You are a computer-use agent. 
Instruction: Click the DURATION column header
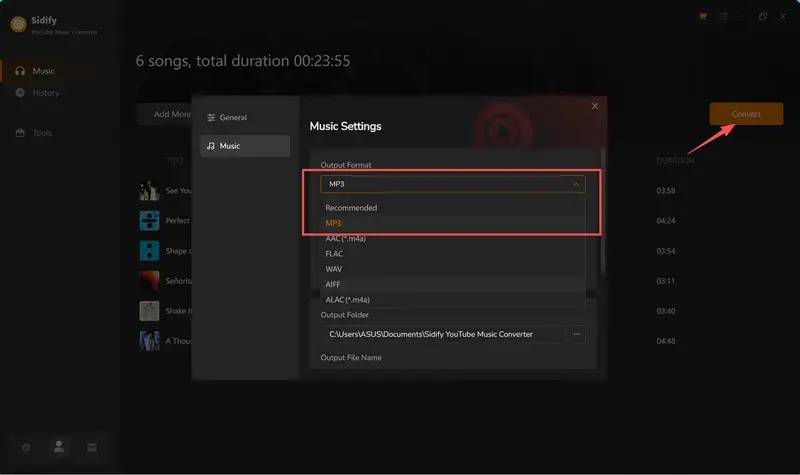pyautogui.click(x=675, y=161)
